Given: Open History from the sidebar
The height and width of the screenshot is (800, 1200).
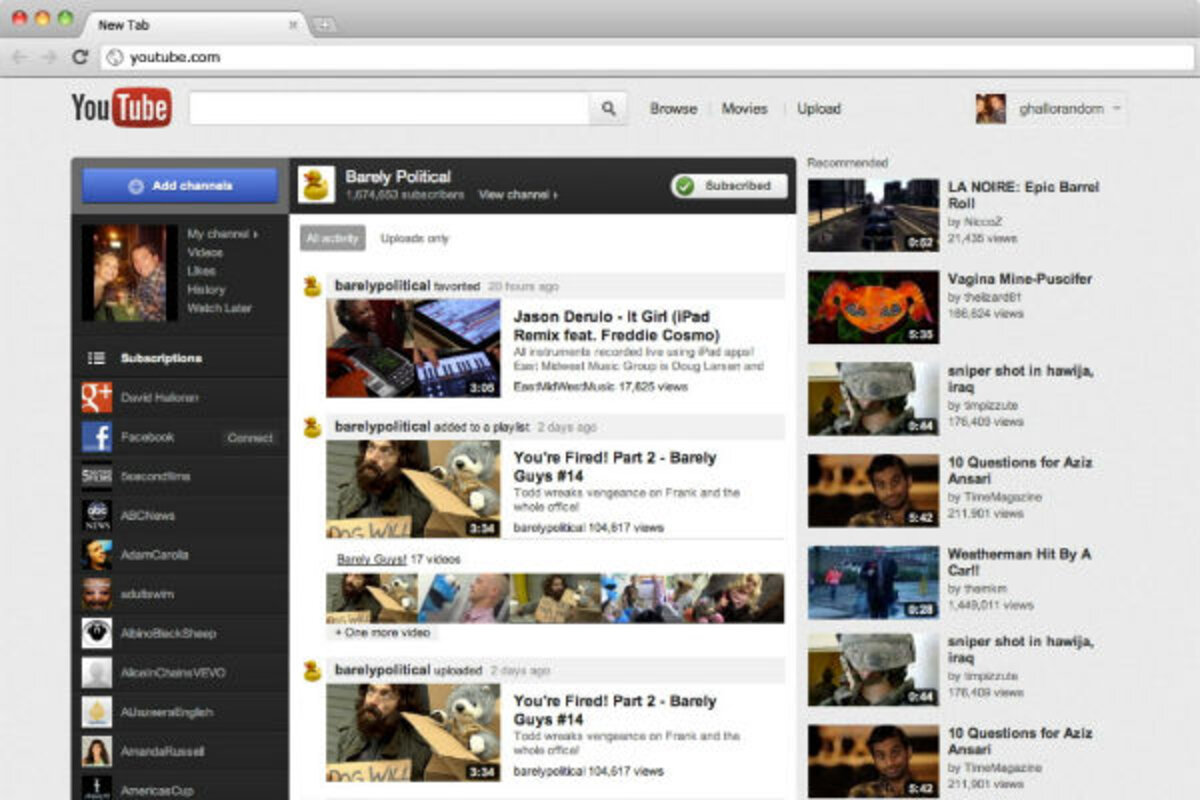Looking at the screenshot, I should tap(206, 290).
